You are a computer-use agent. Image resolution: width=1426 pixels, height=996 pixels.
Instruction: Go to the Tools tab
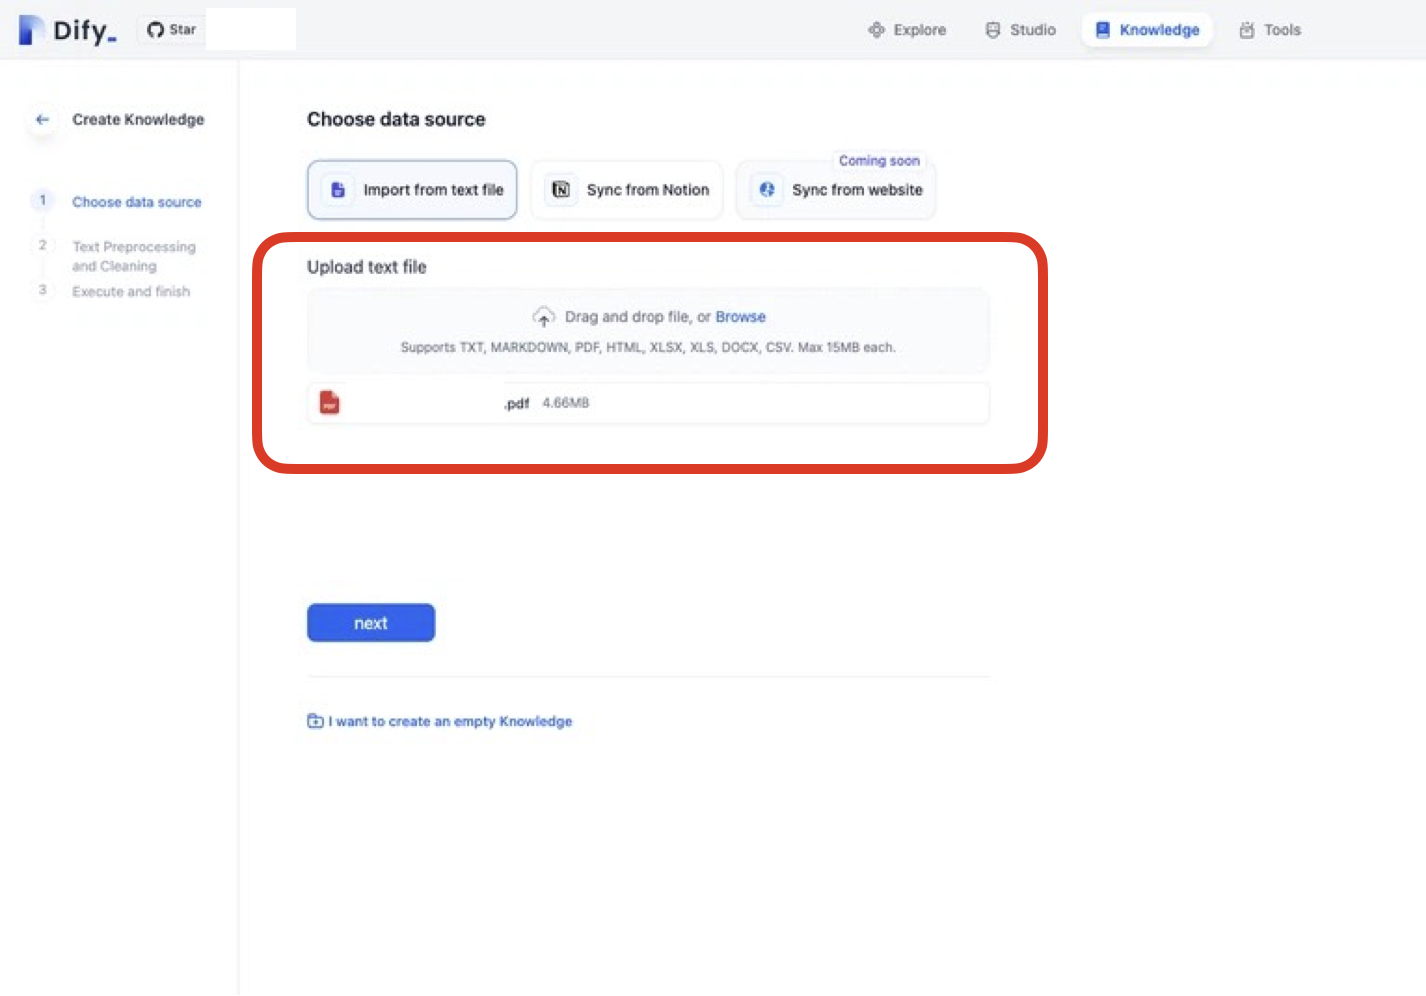(1270, 30)
